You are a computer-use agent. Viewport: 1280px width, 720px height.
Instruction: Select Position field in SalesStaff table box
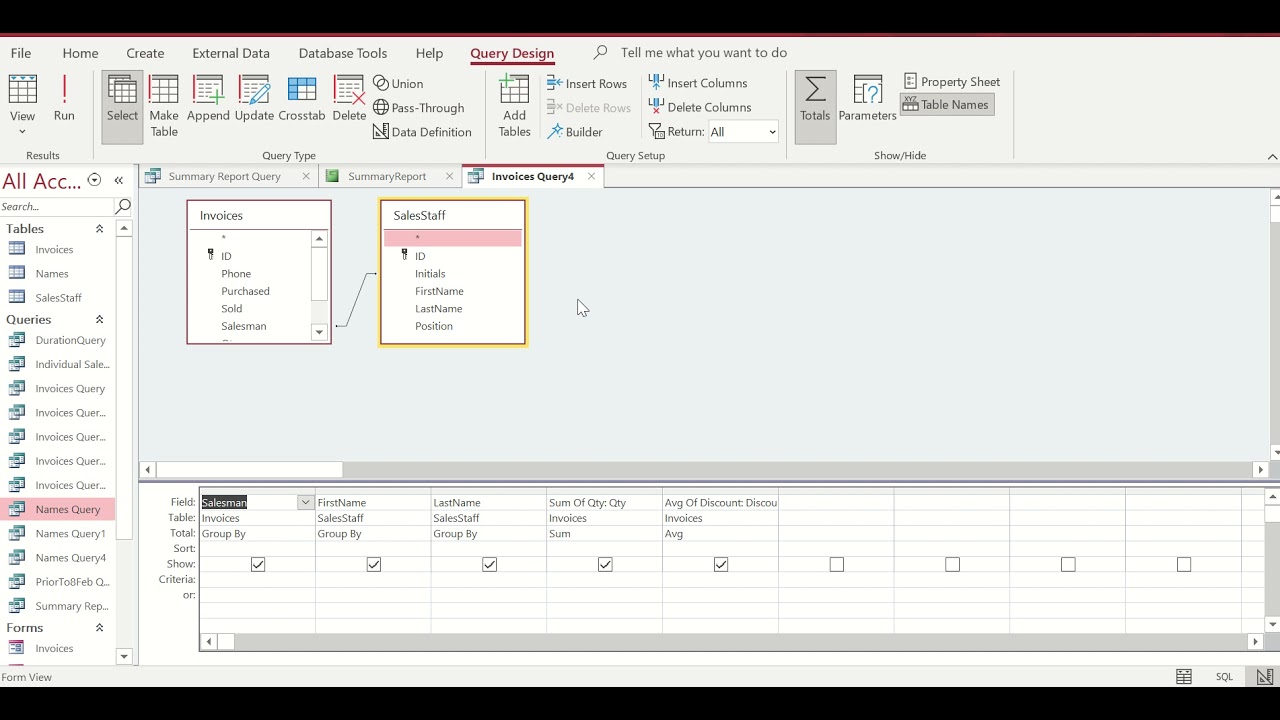click(x=434, y=326)
